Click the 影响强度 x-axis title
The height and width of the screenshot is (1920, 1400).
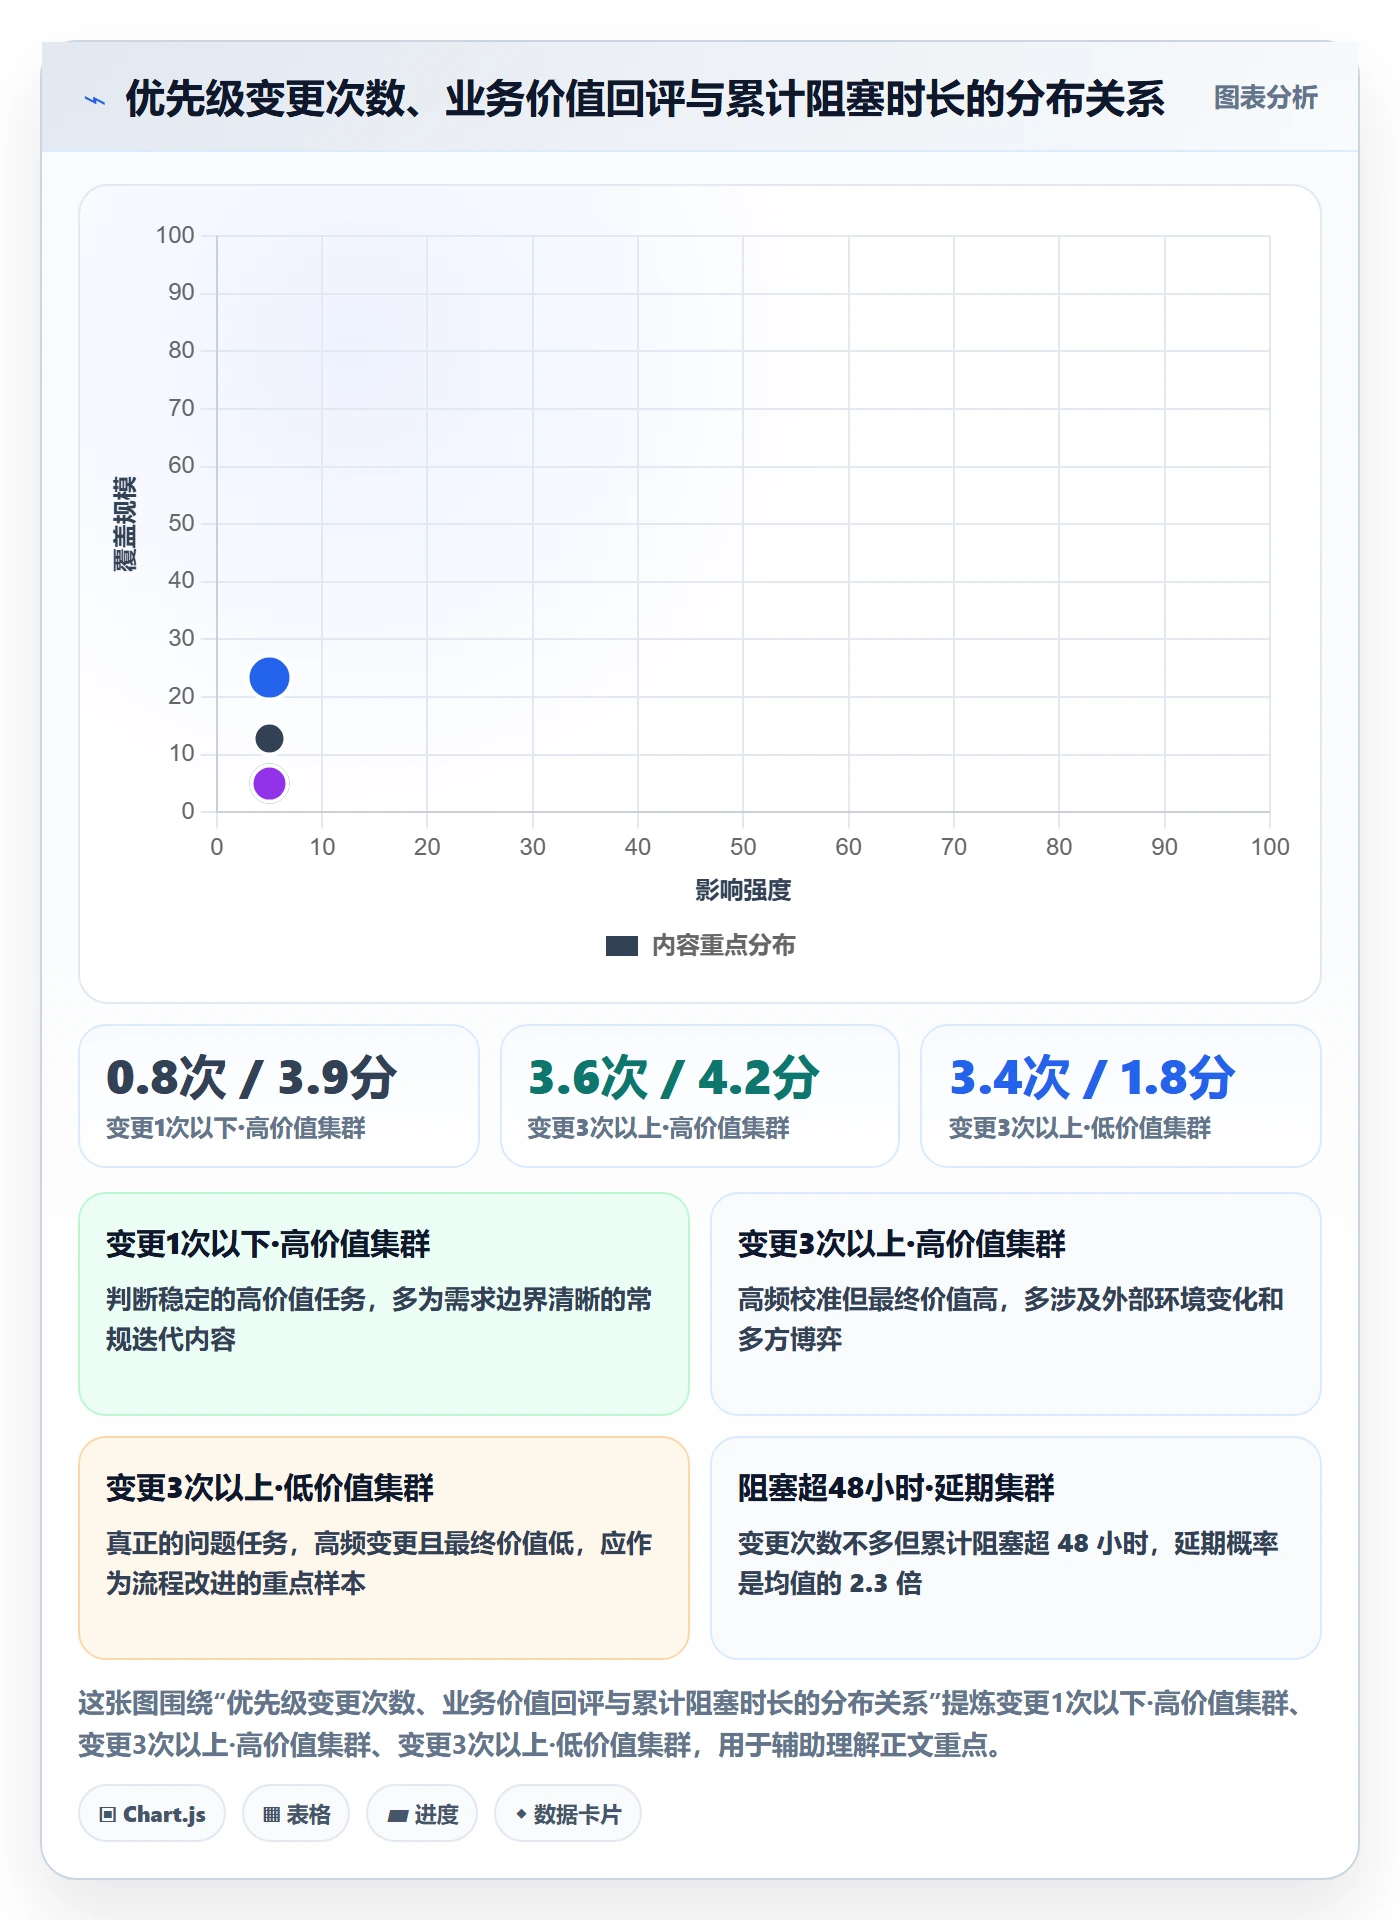pos(743,890)
